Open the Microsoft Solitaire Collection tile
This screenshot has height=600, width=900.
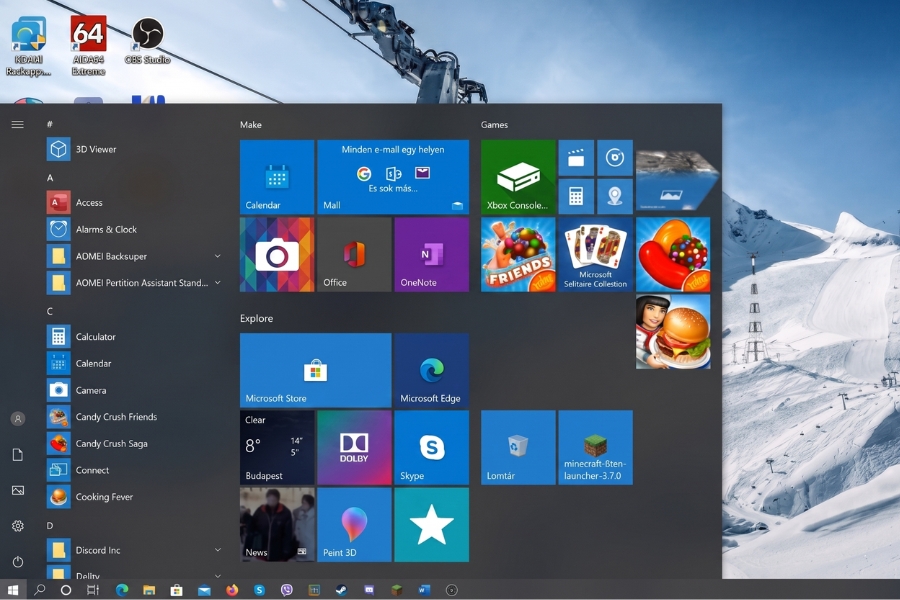[x=595, y=254]
